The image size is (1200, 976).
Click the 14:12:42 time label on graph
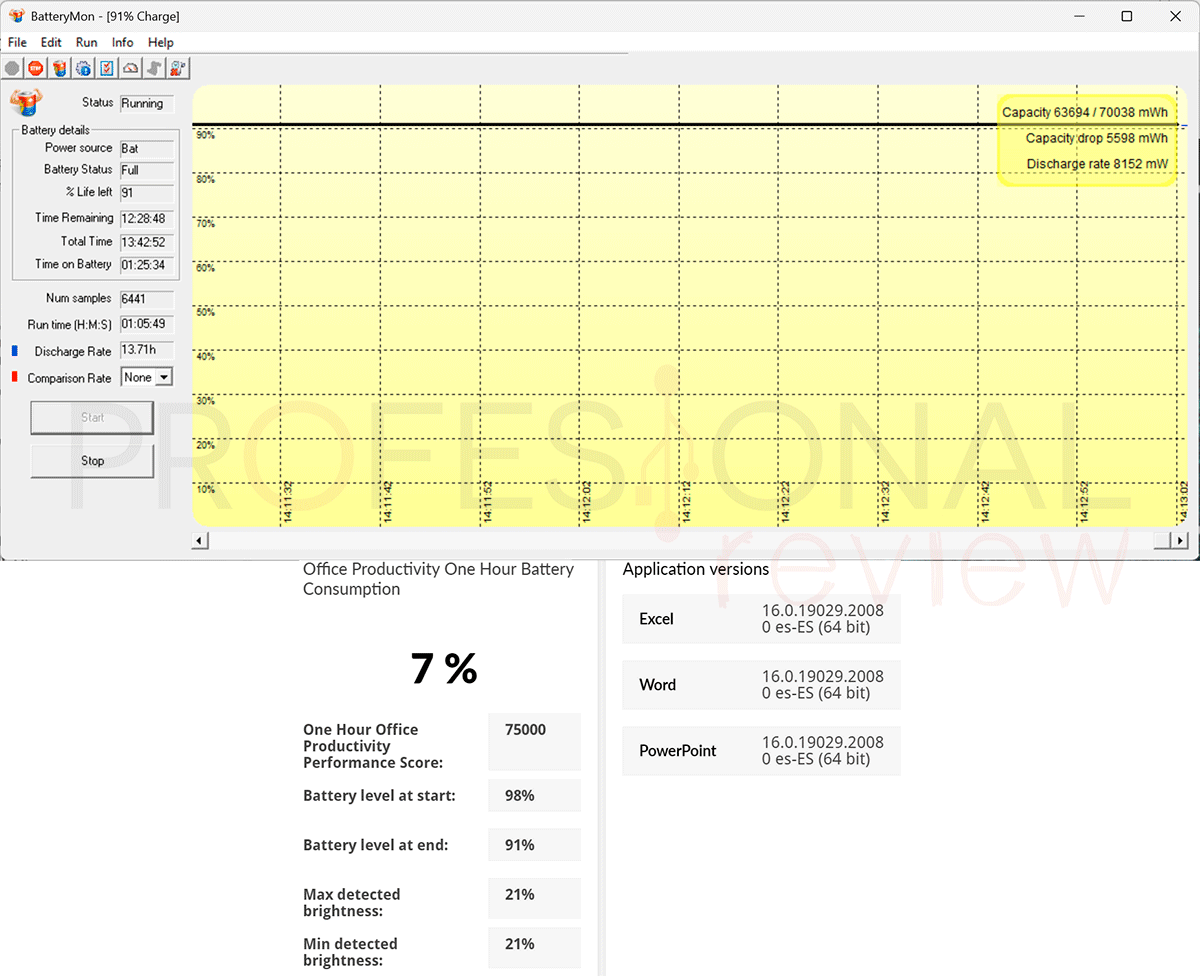985,502
